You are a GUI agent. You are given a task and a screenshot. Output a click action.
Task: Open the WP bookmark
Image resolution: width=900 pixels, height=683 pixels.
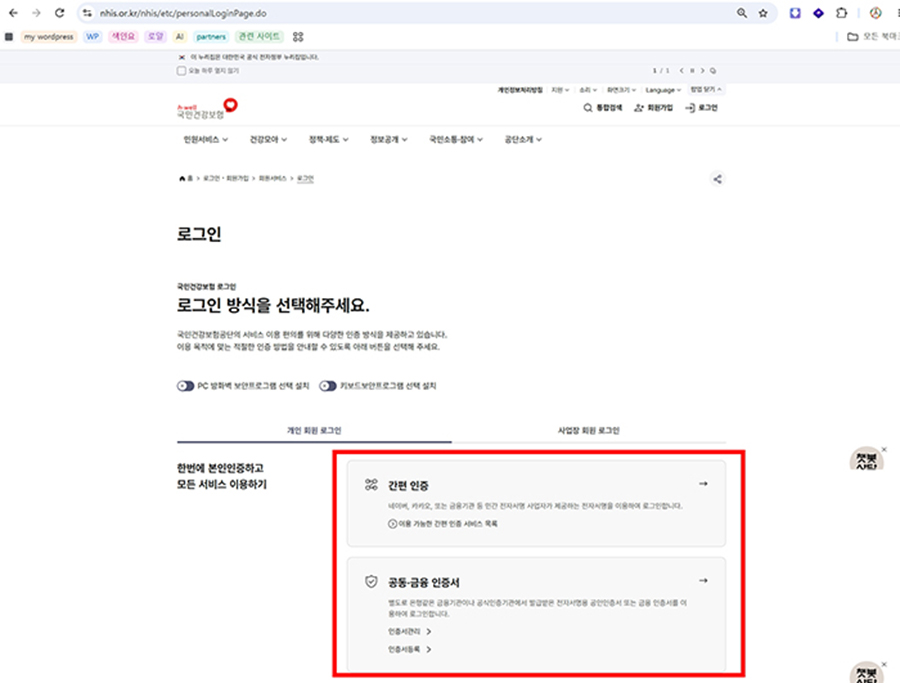(x=92, y=37)
